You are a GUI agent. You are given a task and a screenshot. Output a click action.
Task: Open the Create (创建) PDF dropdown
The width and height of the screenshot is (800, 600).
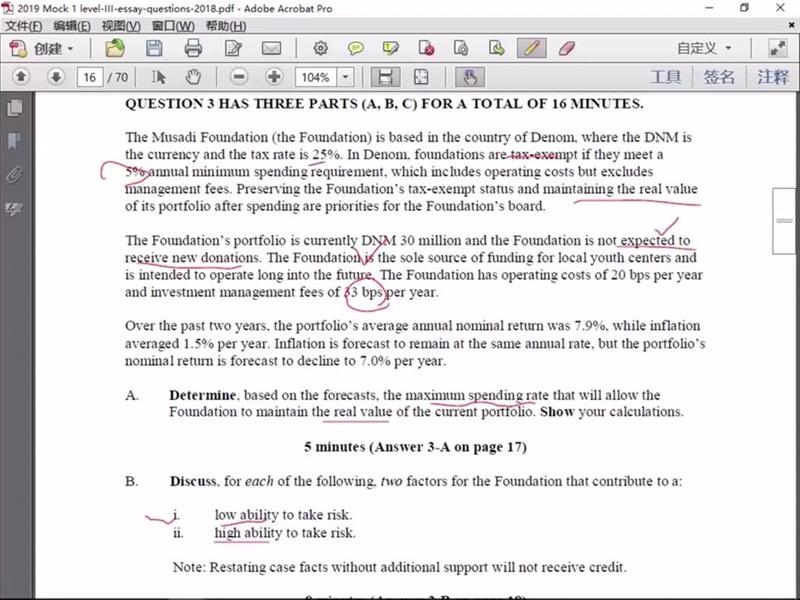(x=42, y=49)
